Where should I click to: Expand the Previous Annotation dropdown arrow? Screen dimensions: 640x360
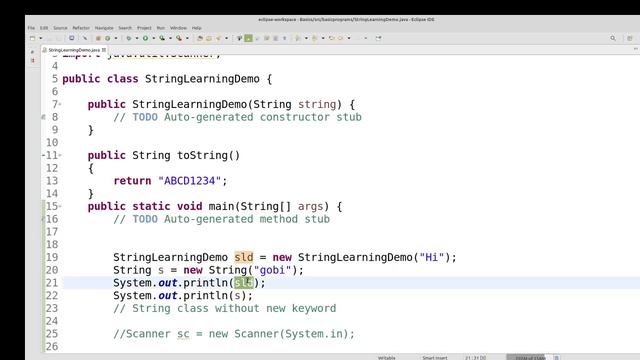point(323,38)
